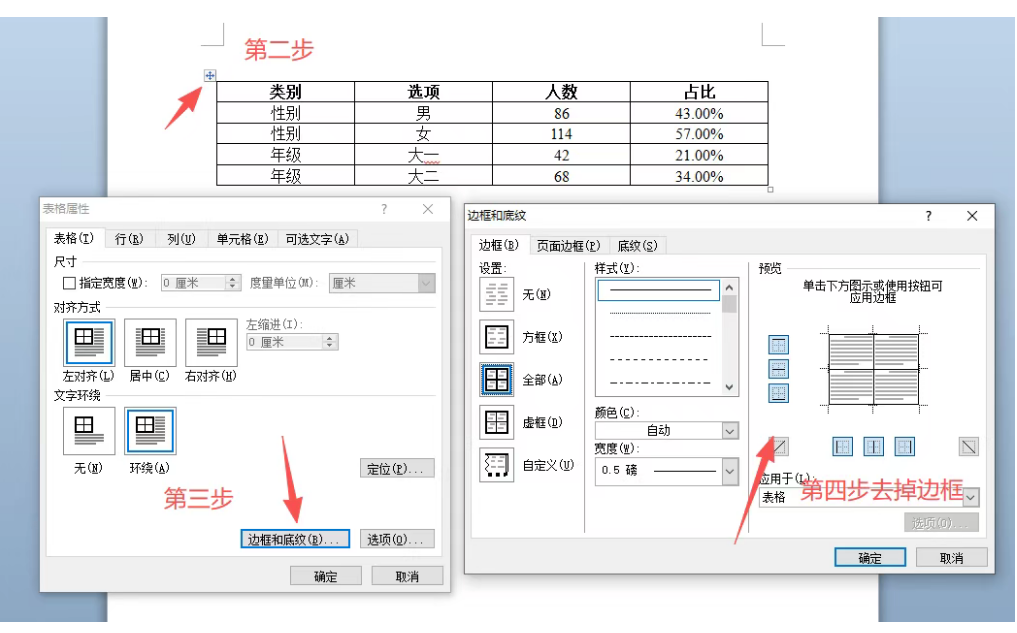Screen dimensions: 1017x633
Task: Click the table cell "43.00%"
Action: 699,113
